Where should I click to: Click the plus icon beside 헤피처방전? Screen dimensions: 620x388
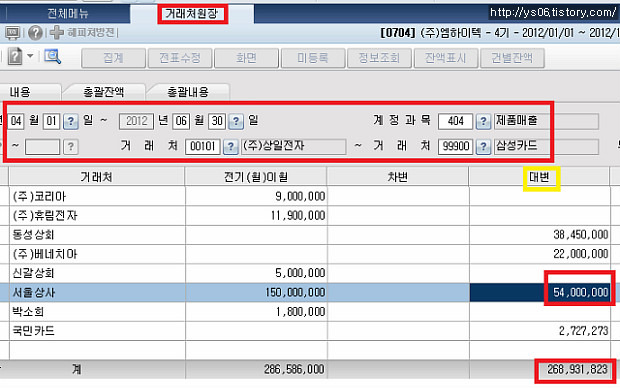[57, 32]
